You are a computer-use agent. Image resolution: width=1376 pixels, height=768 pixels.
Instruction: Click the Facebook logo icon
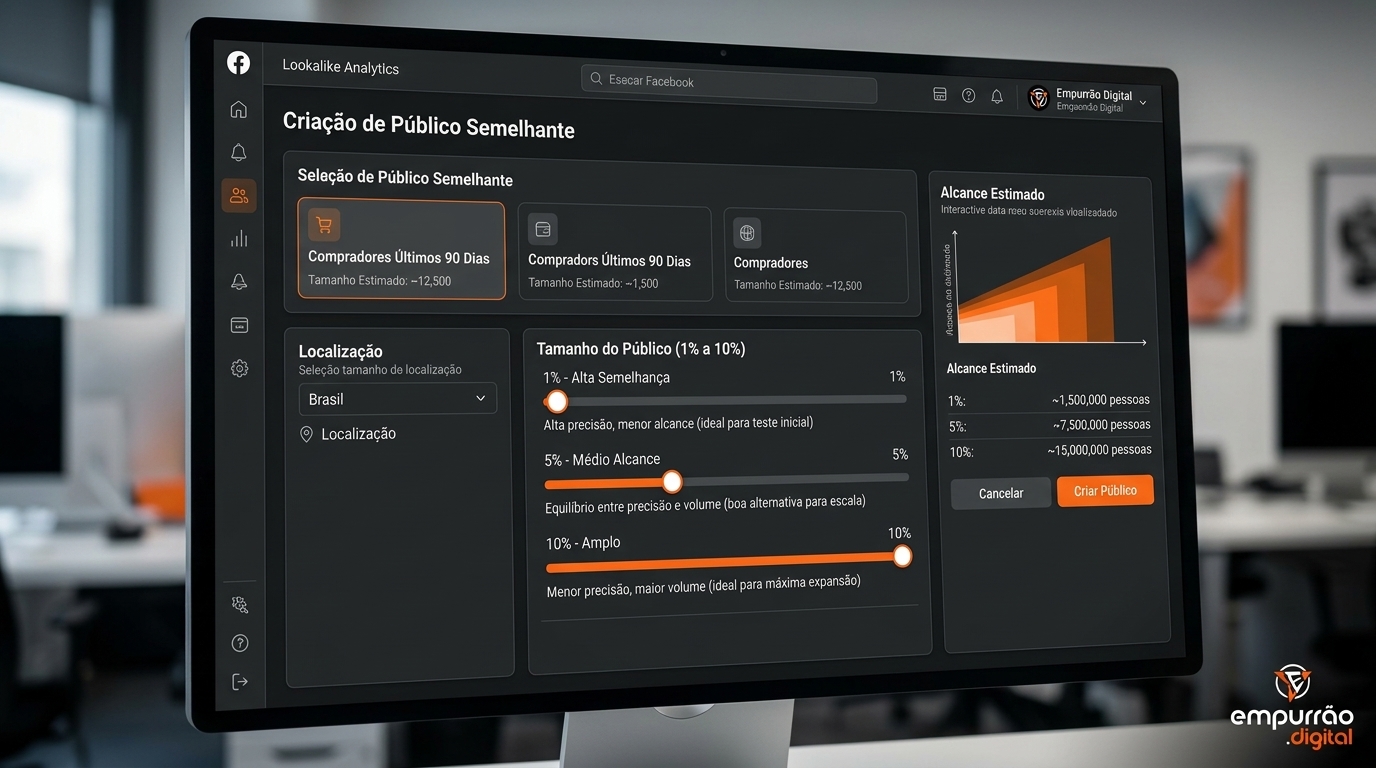click(x=238, y=62)
